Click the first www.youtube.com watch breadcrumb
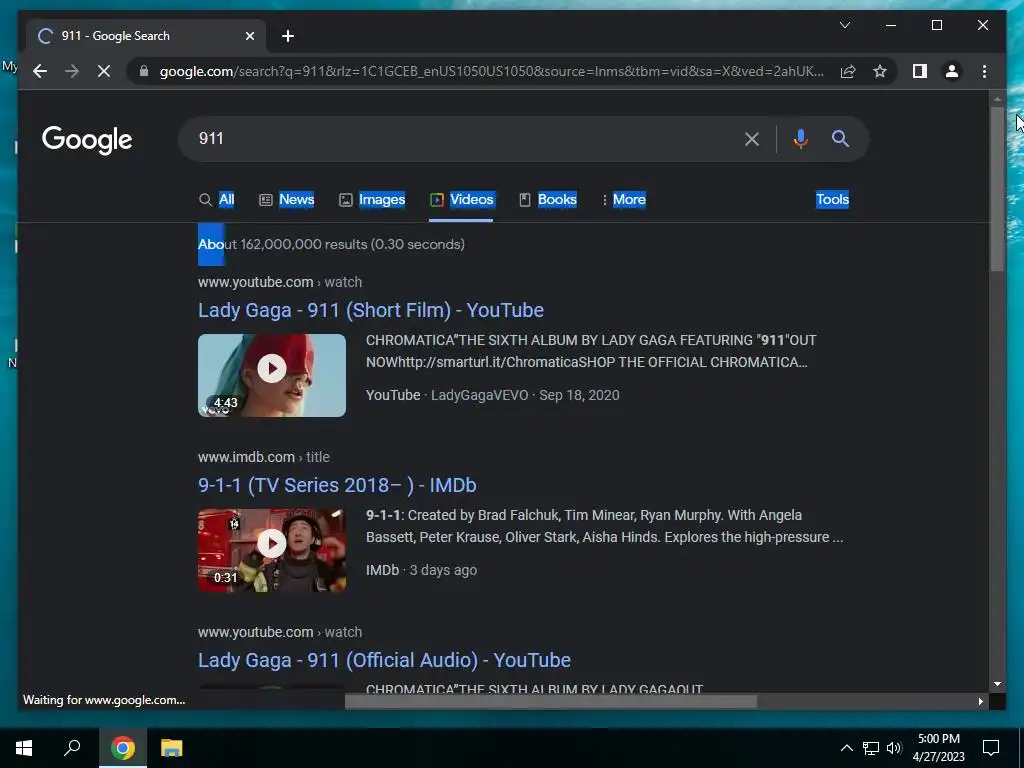 pos(280,282)
